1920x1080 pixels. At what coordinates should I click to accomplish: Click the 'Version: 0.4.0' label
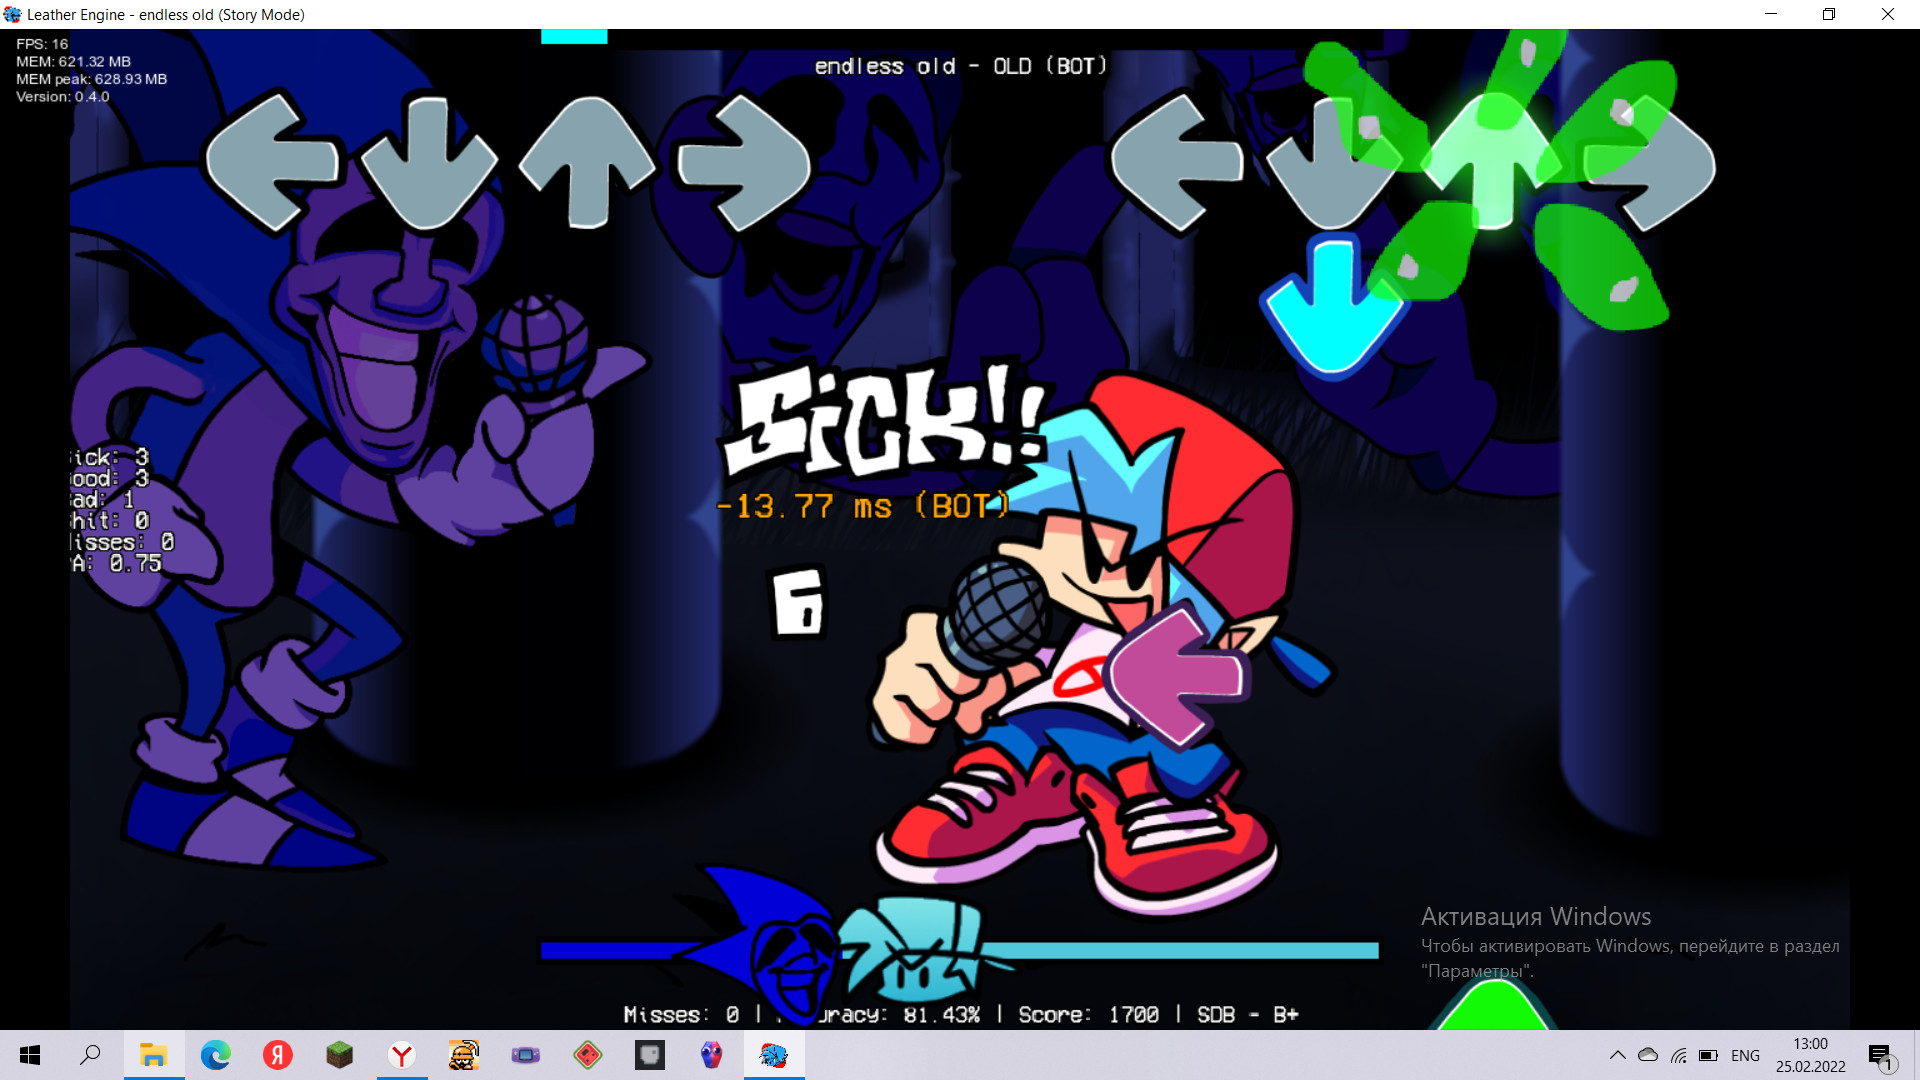click(62, 97)
